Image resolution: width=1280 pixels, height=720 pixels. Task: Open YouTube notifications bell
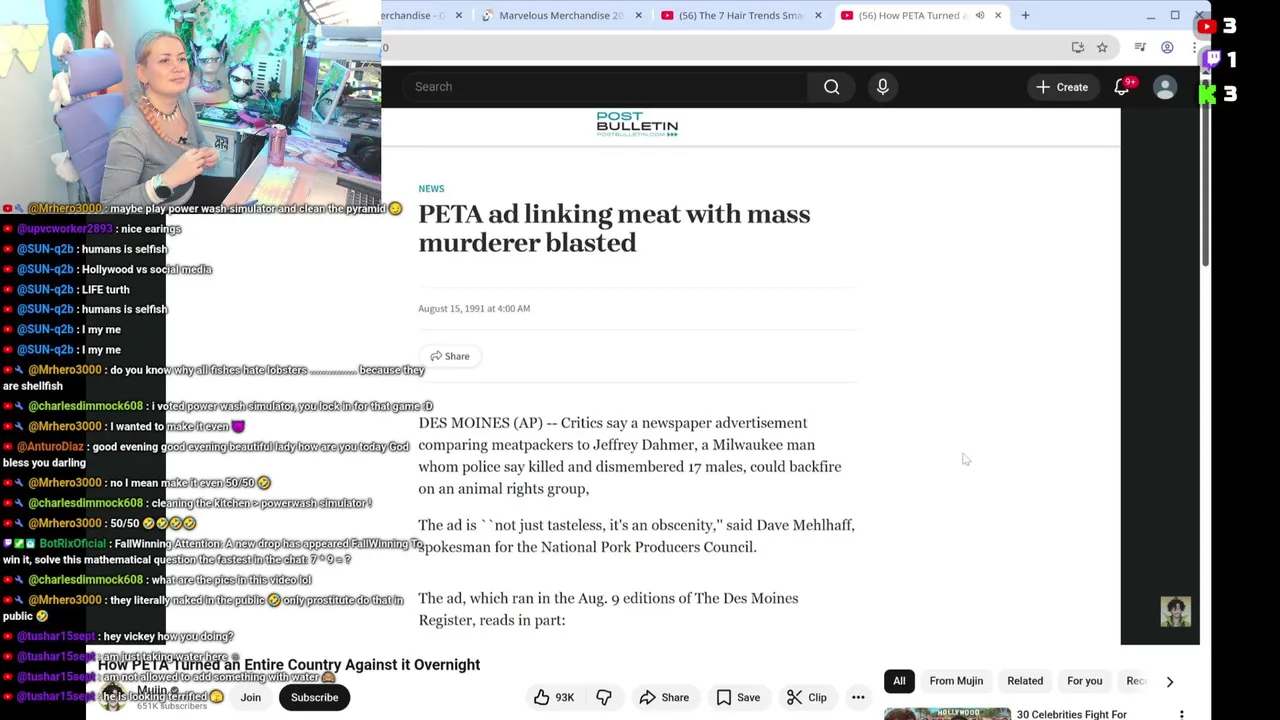pos(1122,87)
